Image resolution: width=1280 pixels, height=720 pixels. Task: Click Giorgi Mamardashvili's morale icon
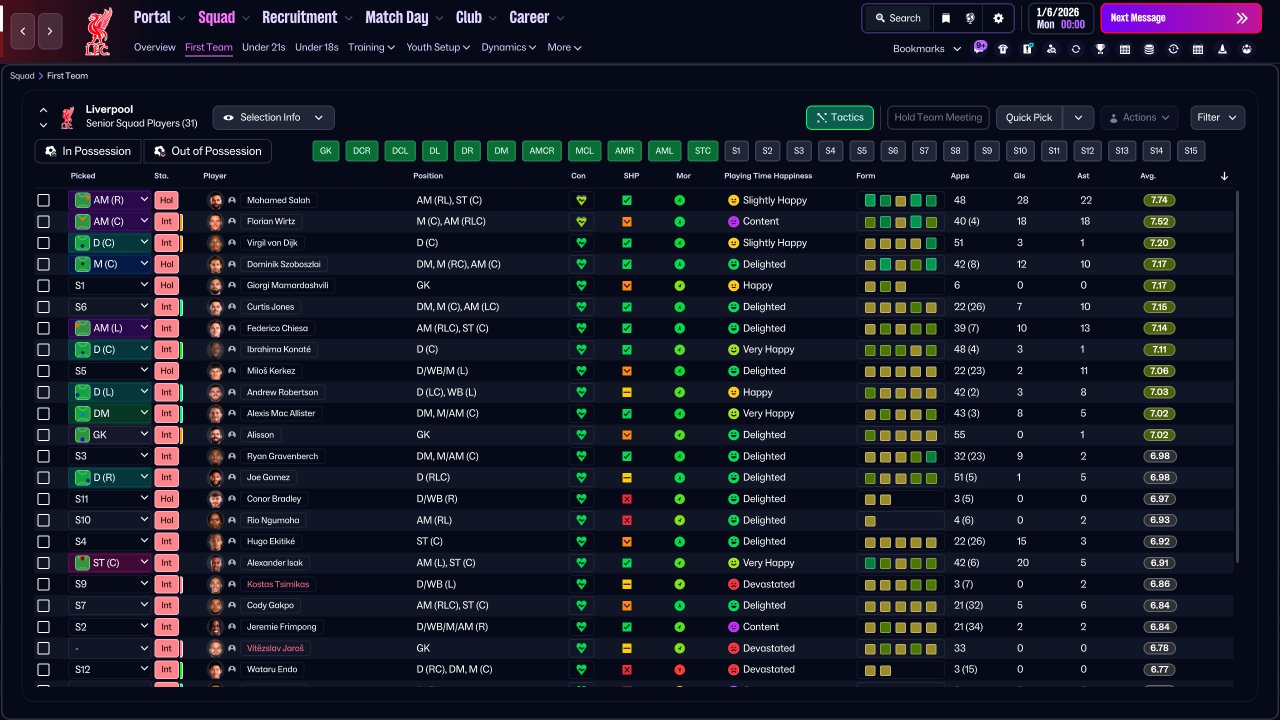[x=680, y=286]
